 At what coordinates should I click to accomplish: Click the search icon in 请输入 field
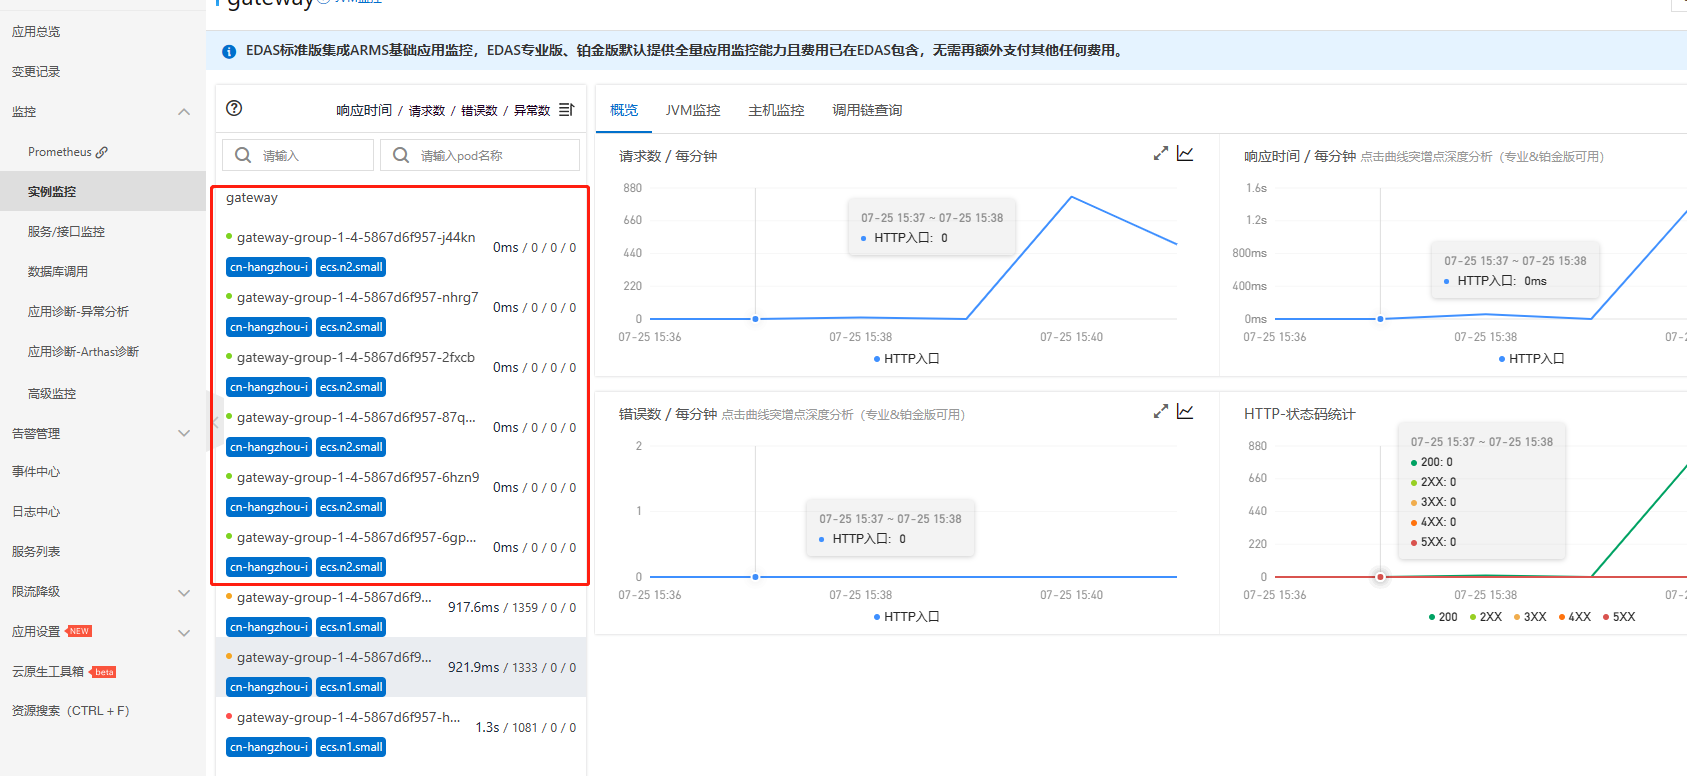tap(243, 155)
